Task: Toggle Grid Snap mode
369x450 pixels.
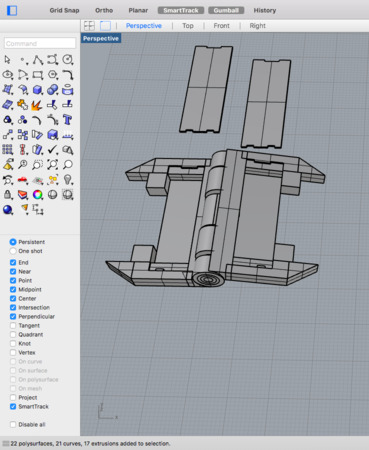Action: pyautogui.click(x=64, y=10)
